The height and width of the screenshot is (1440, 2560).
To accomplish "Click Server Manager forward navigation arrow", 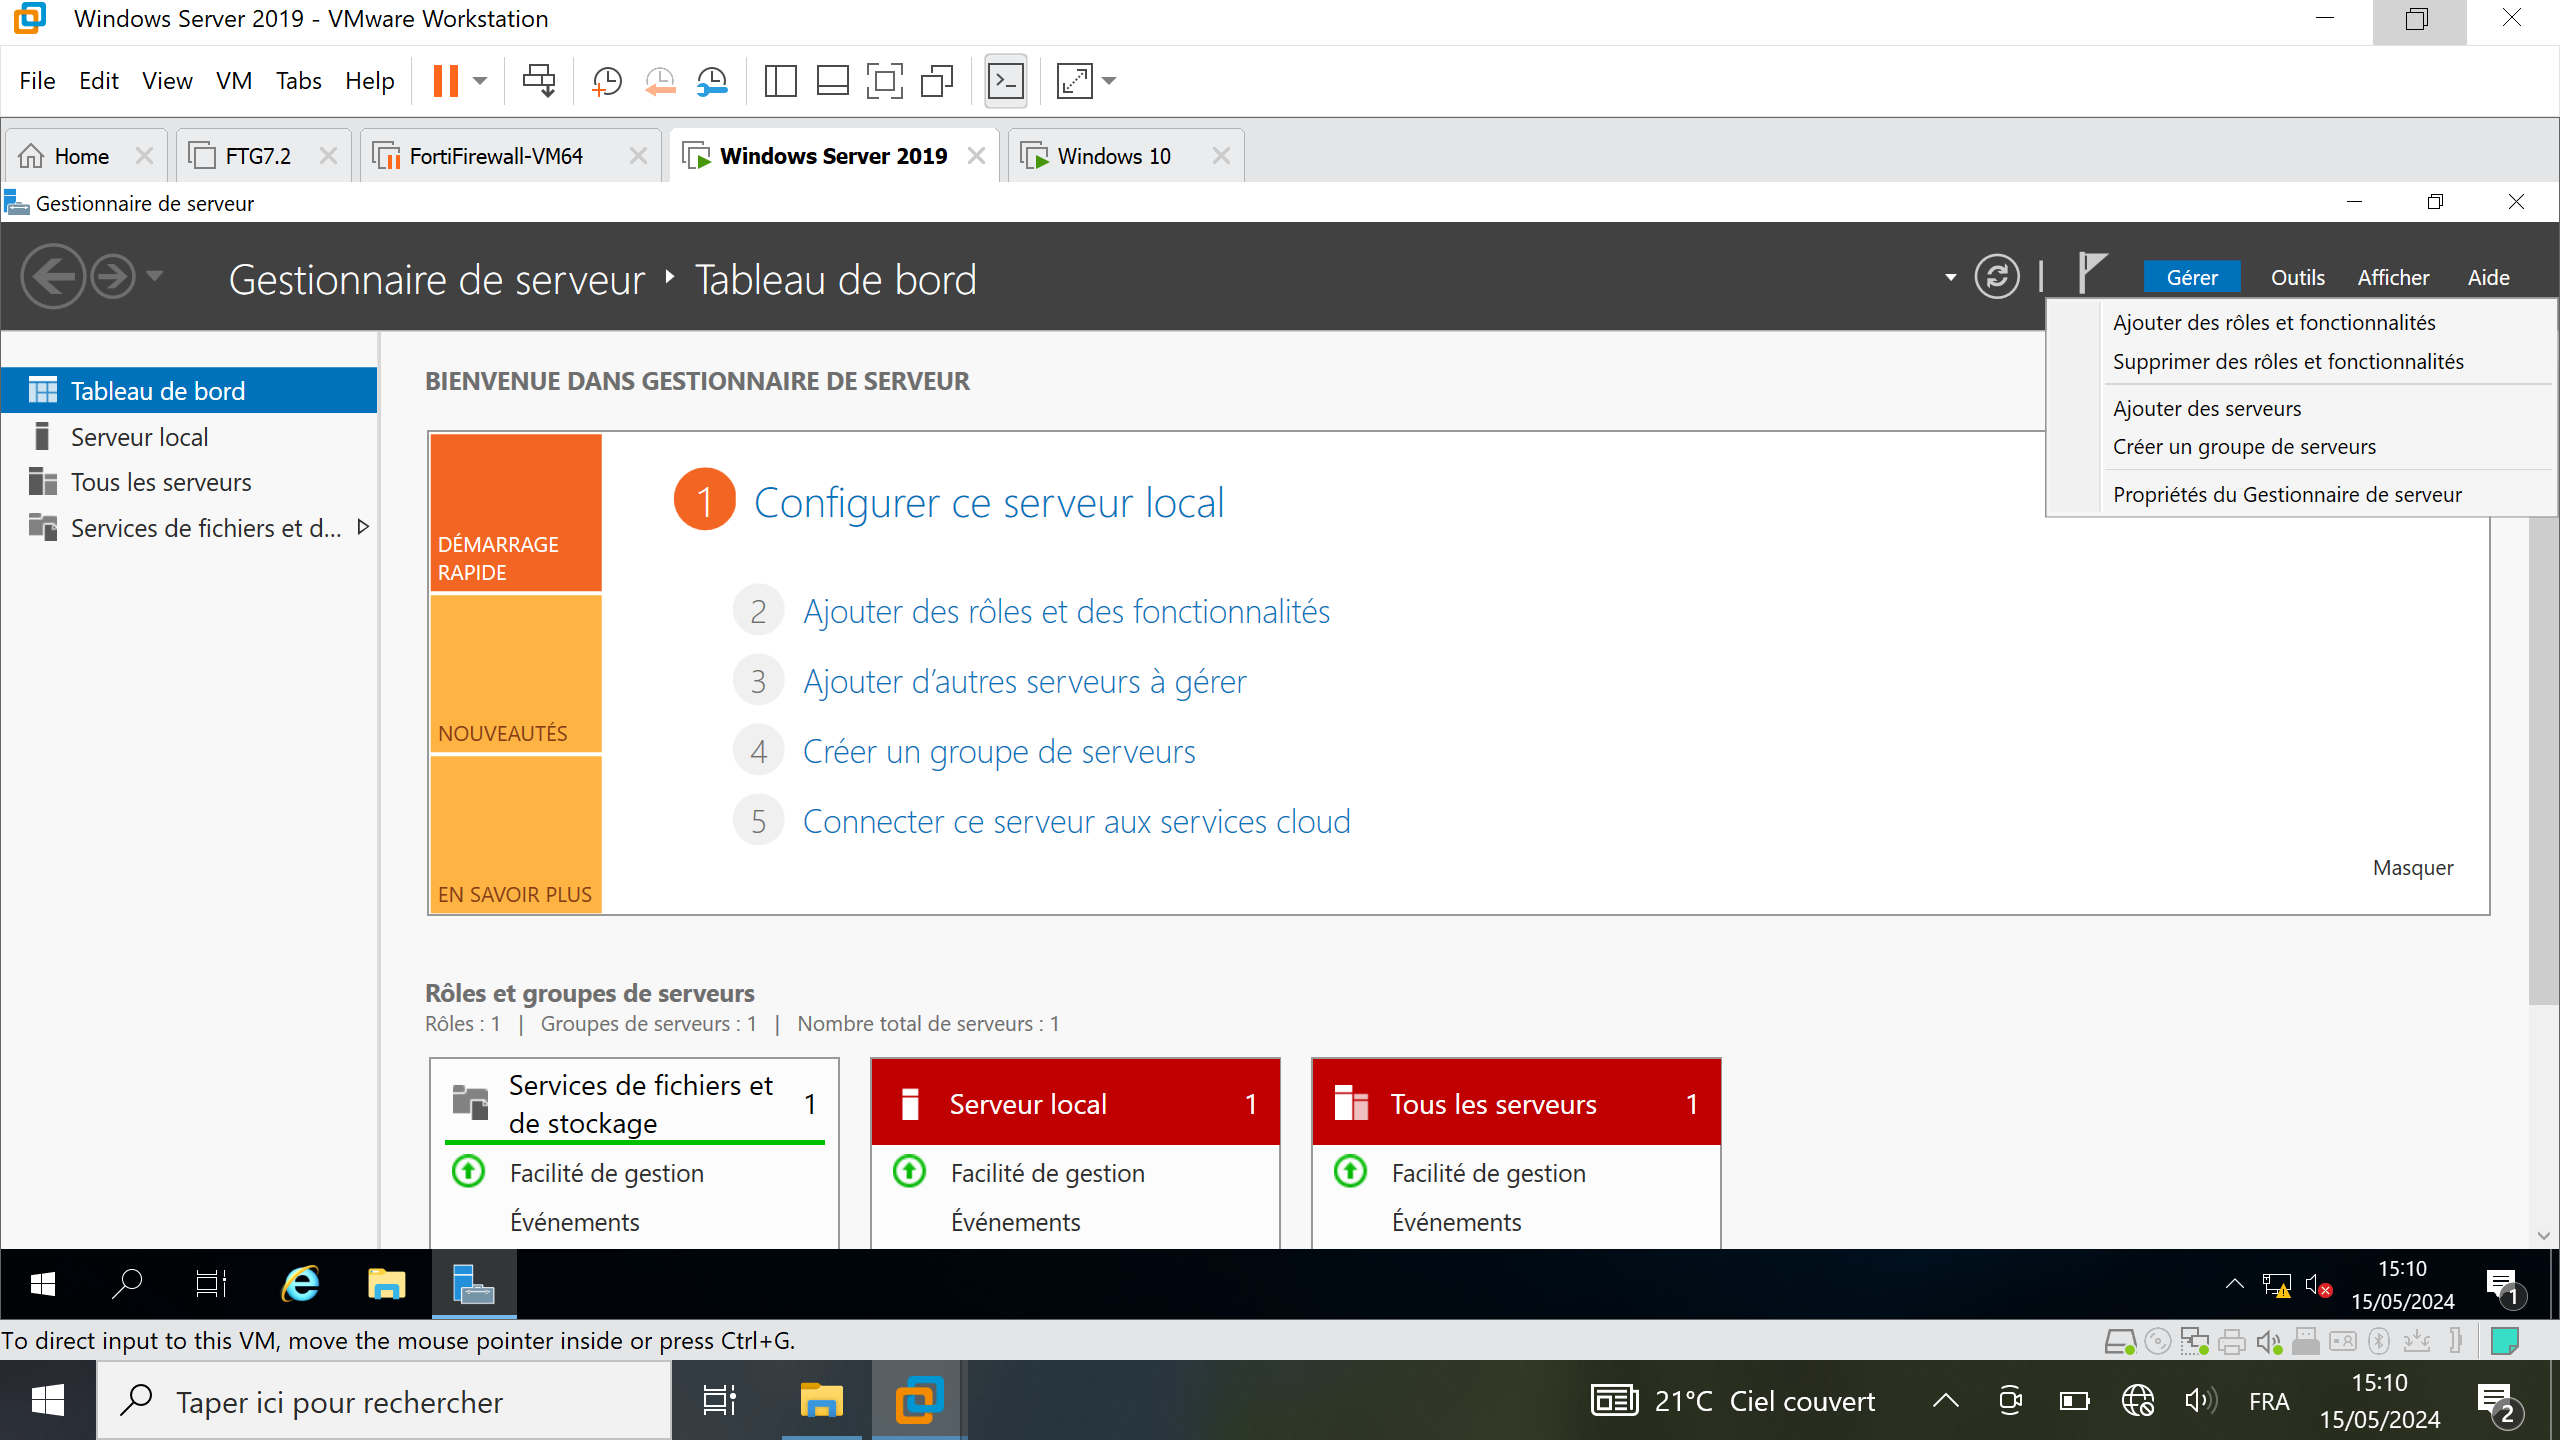I will [x=113, y=277].
